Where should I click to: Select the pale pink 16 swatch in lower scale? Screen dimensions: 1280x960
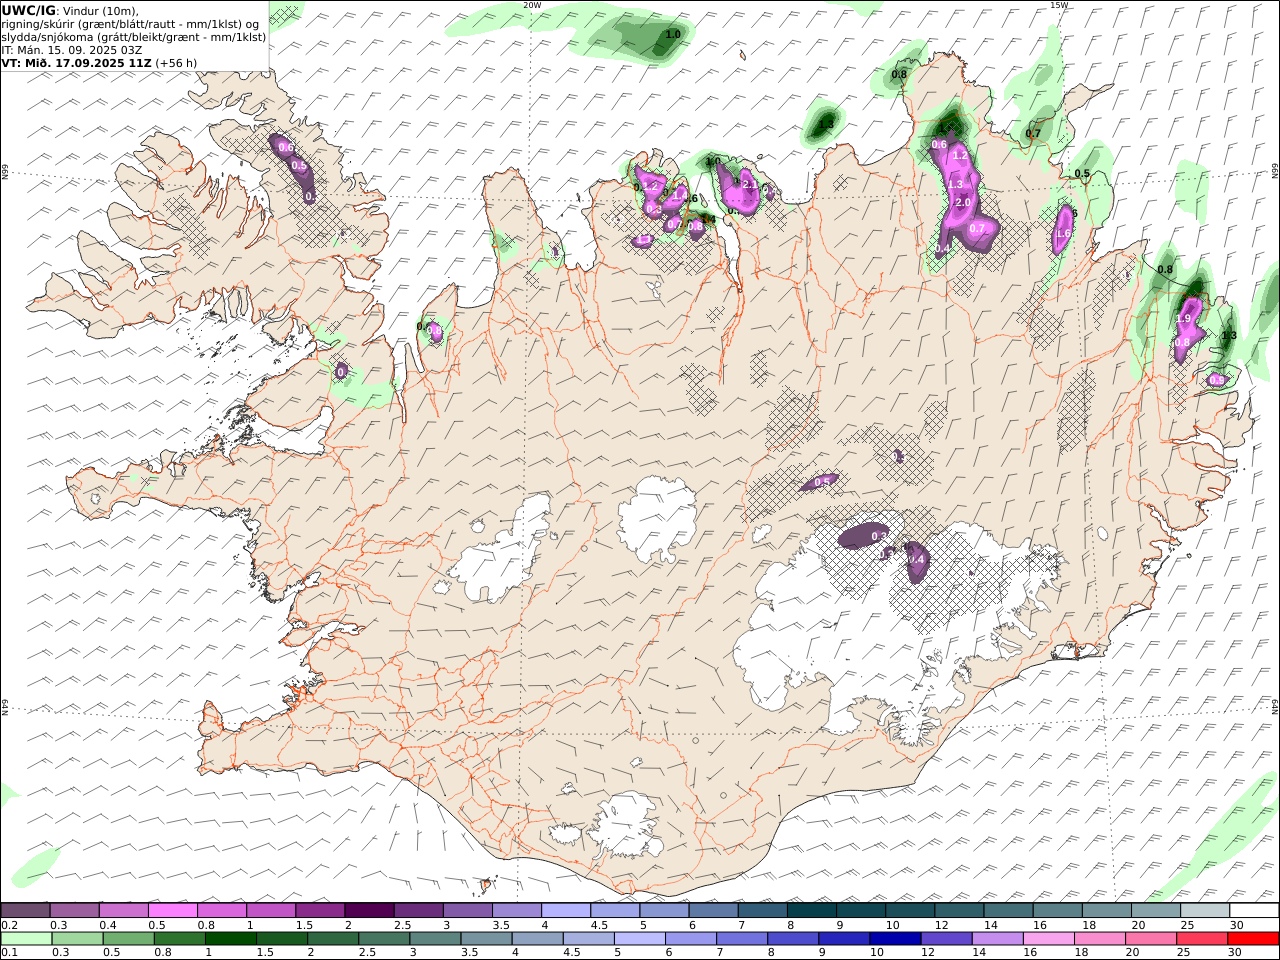coord(1048,939)
